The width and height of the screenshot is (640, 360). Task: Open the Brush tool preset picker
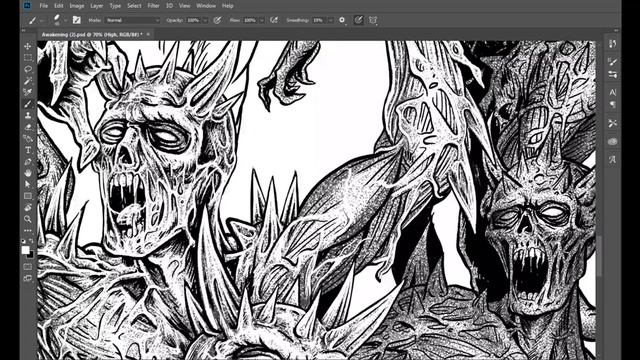(x=32, y=20)
